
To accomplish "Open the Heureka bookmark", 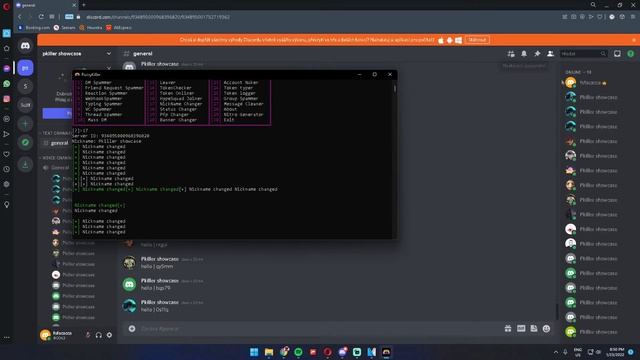I will pos(91,28).
